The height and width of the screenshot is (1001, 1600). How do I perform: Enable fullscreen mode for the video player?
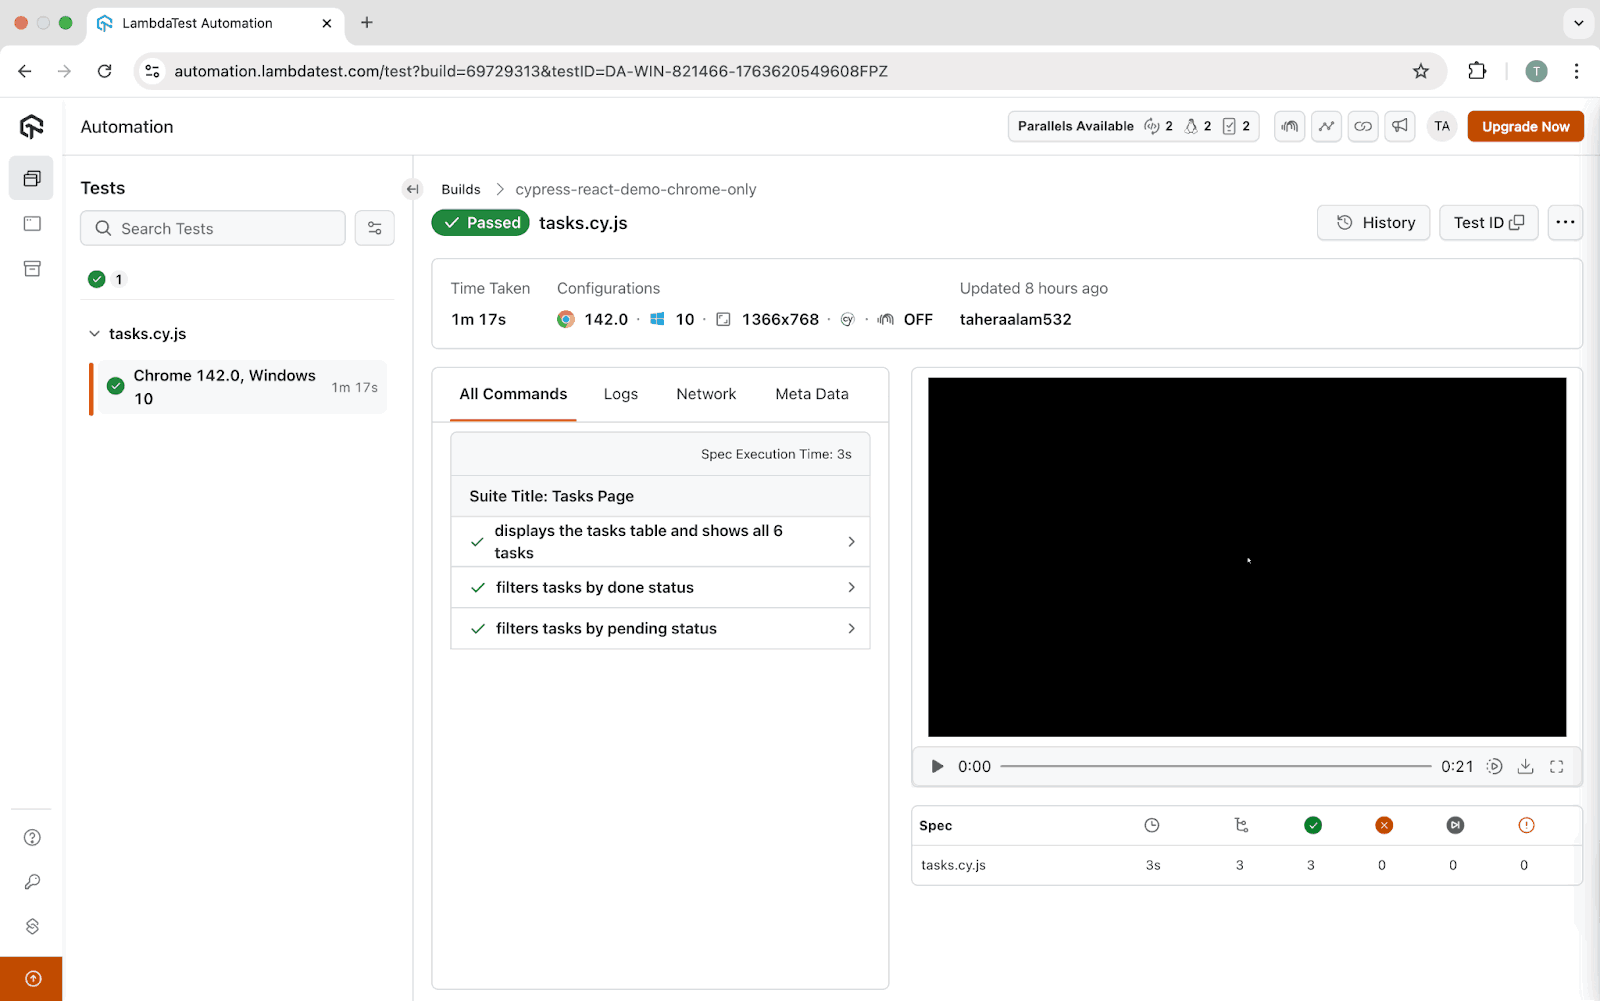[x=1557, y=766]
